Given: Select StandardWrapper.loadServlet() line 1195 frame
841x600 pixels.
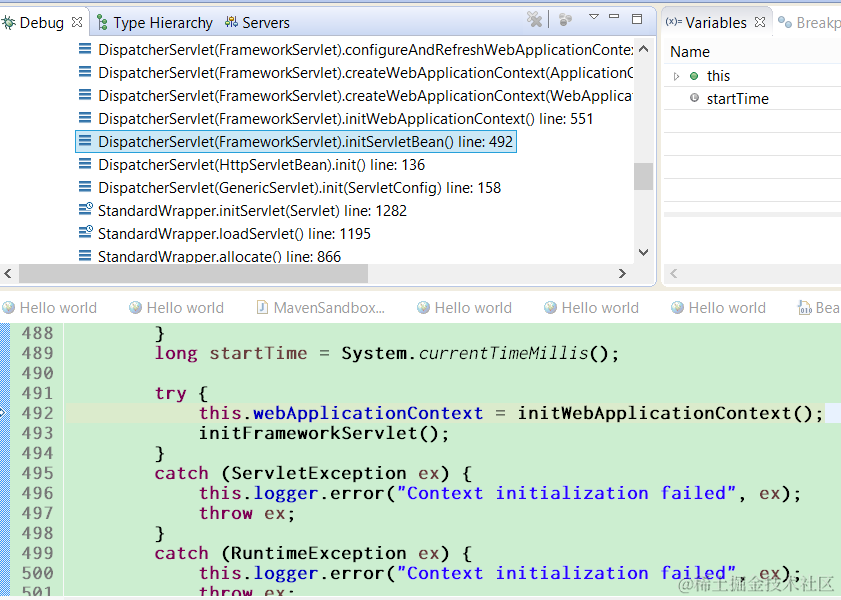Looking at the screenshot, I should point(224,234).
